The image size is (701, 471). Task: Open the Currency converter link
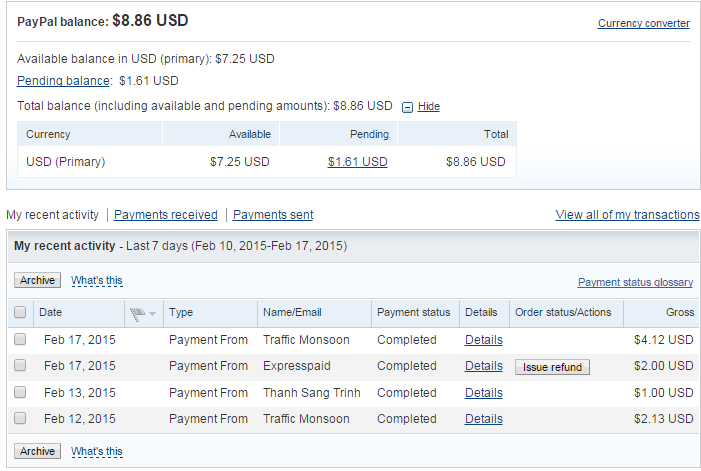tap(643, 23)
